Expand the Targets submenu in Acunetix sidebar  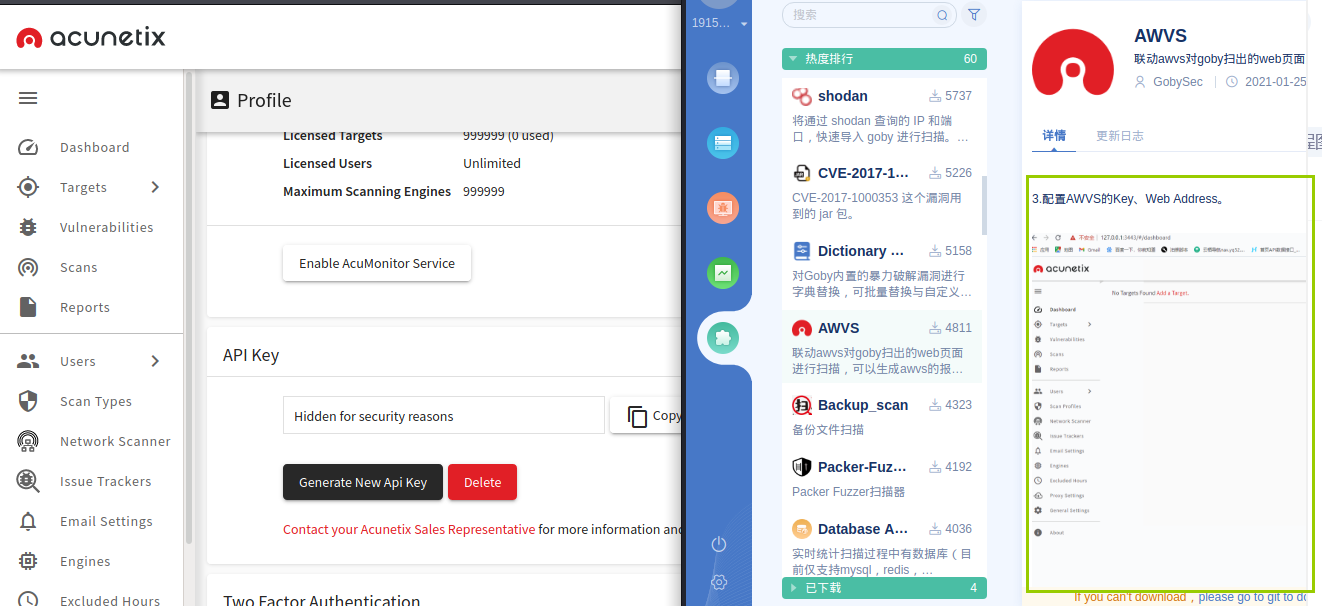coord(155,187)
